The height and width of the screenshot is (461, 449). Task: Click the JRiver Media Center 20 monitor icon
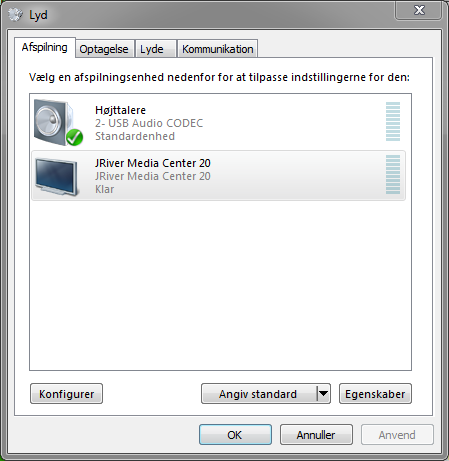pos(57,177)
